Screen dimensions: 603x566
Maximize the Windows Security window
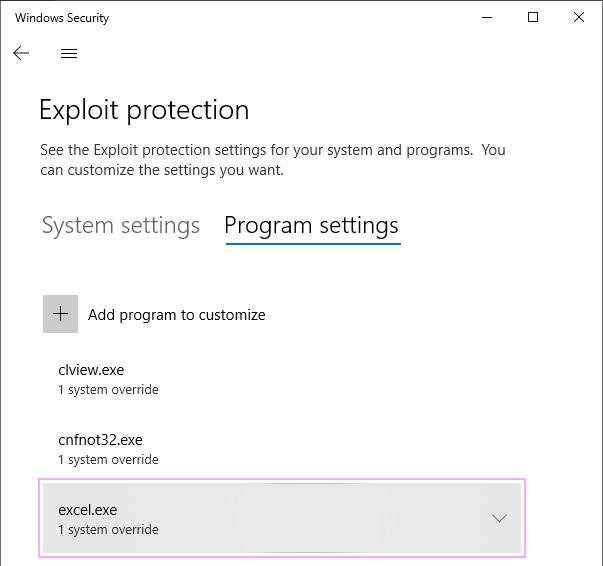[533, 17]
